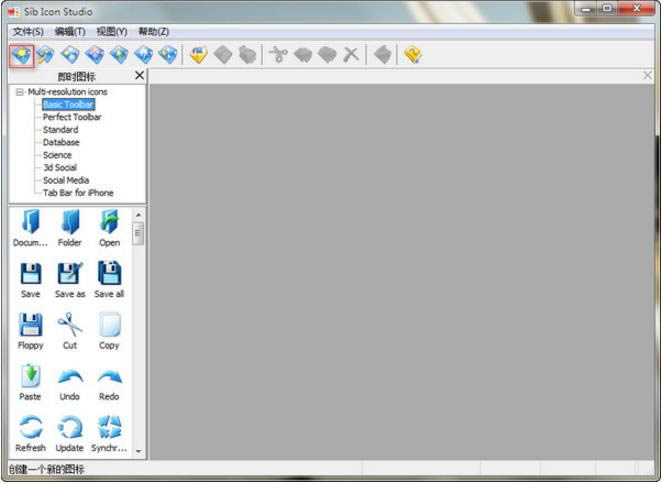The height and width of the screenshot is (485, 662).
Task: Pick the Paste icon thumbnail
Action: pyautogui.click(x=30, y=378)
